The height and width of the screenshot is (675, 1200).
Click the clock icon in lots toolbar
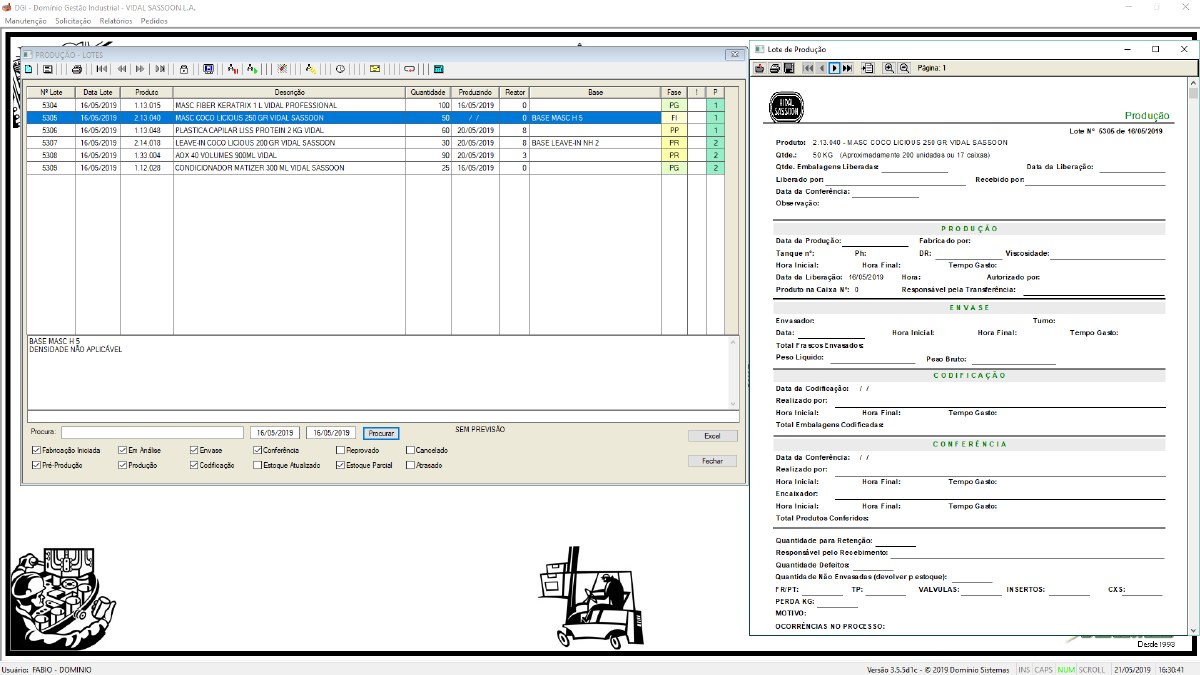341,69
